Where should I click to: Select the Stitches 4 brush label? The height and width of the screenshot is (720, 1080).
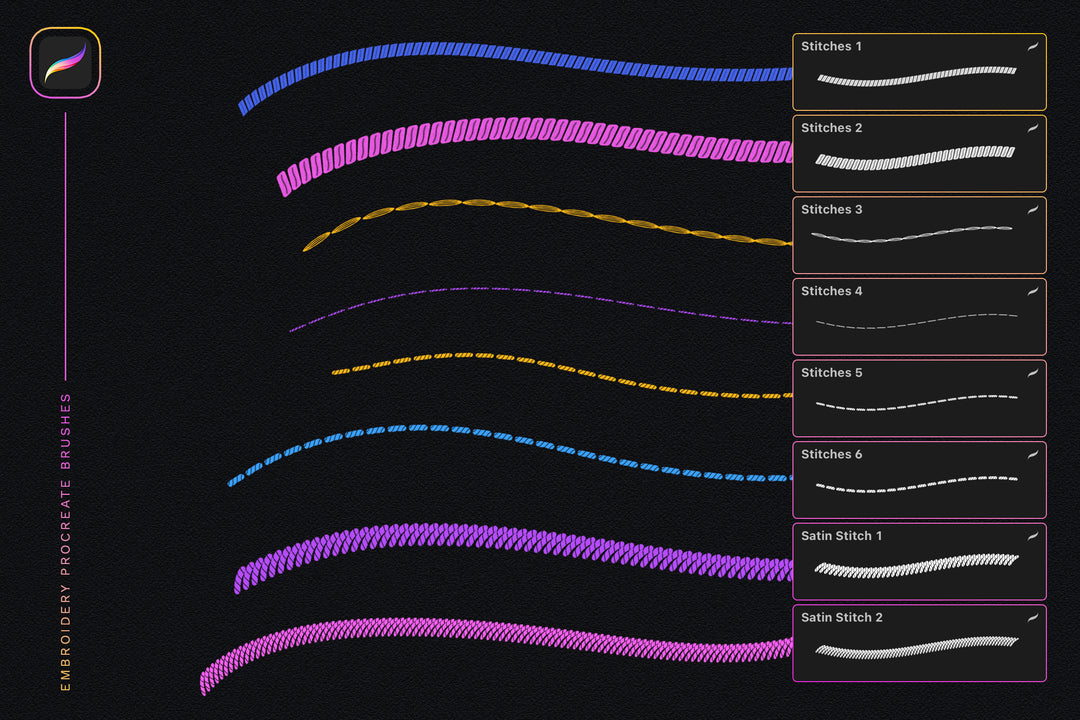[x=831, y=292]
